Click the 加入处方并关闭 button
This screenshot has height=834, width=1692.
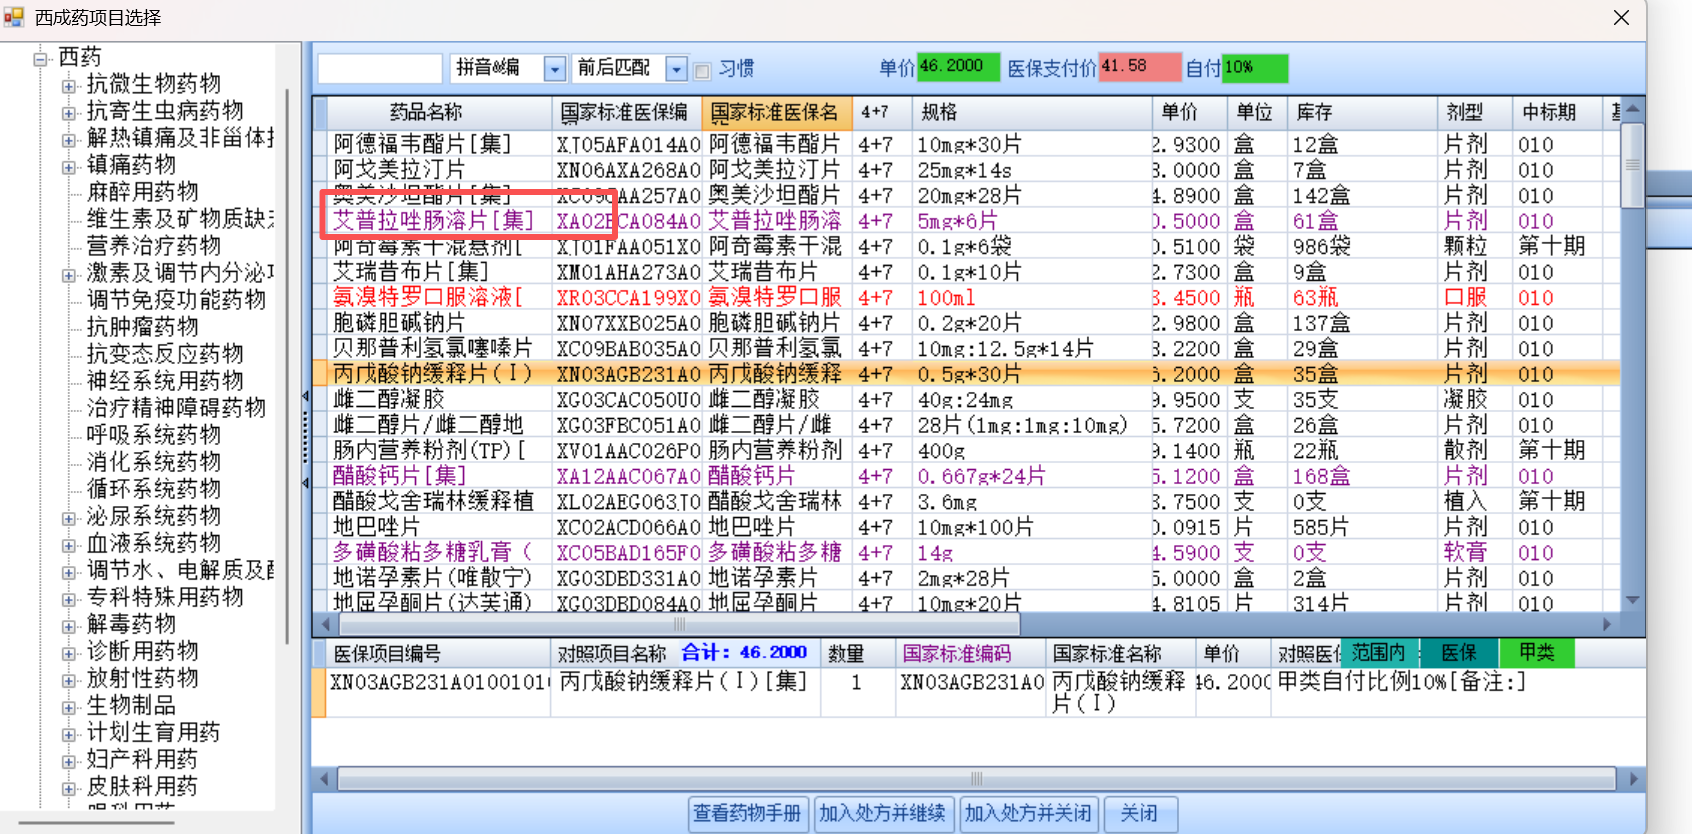click(1028, 813)
